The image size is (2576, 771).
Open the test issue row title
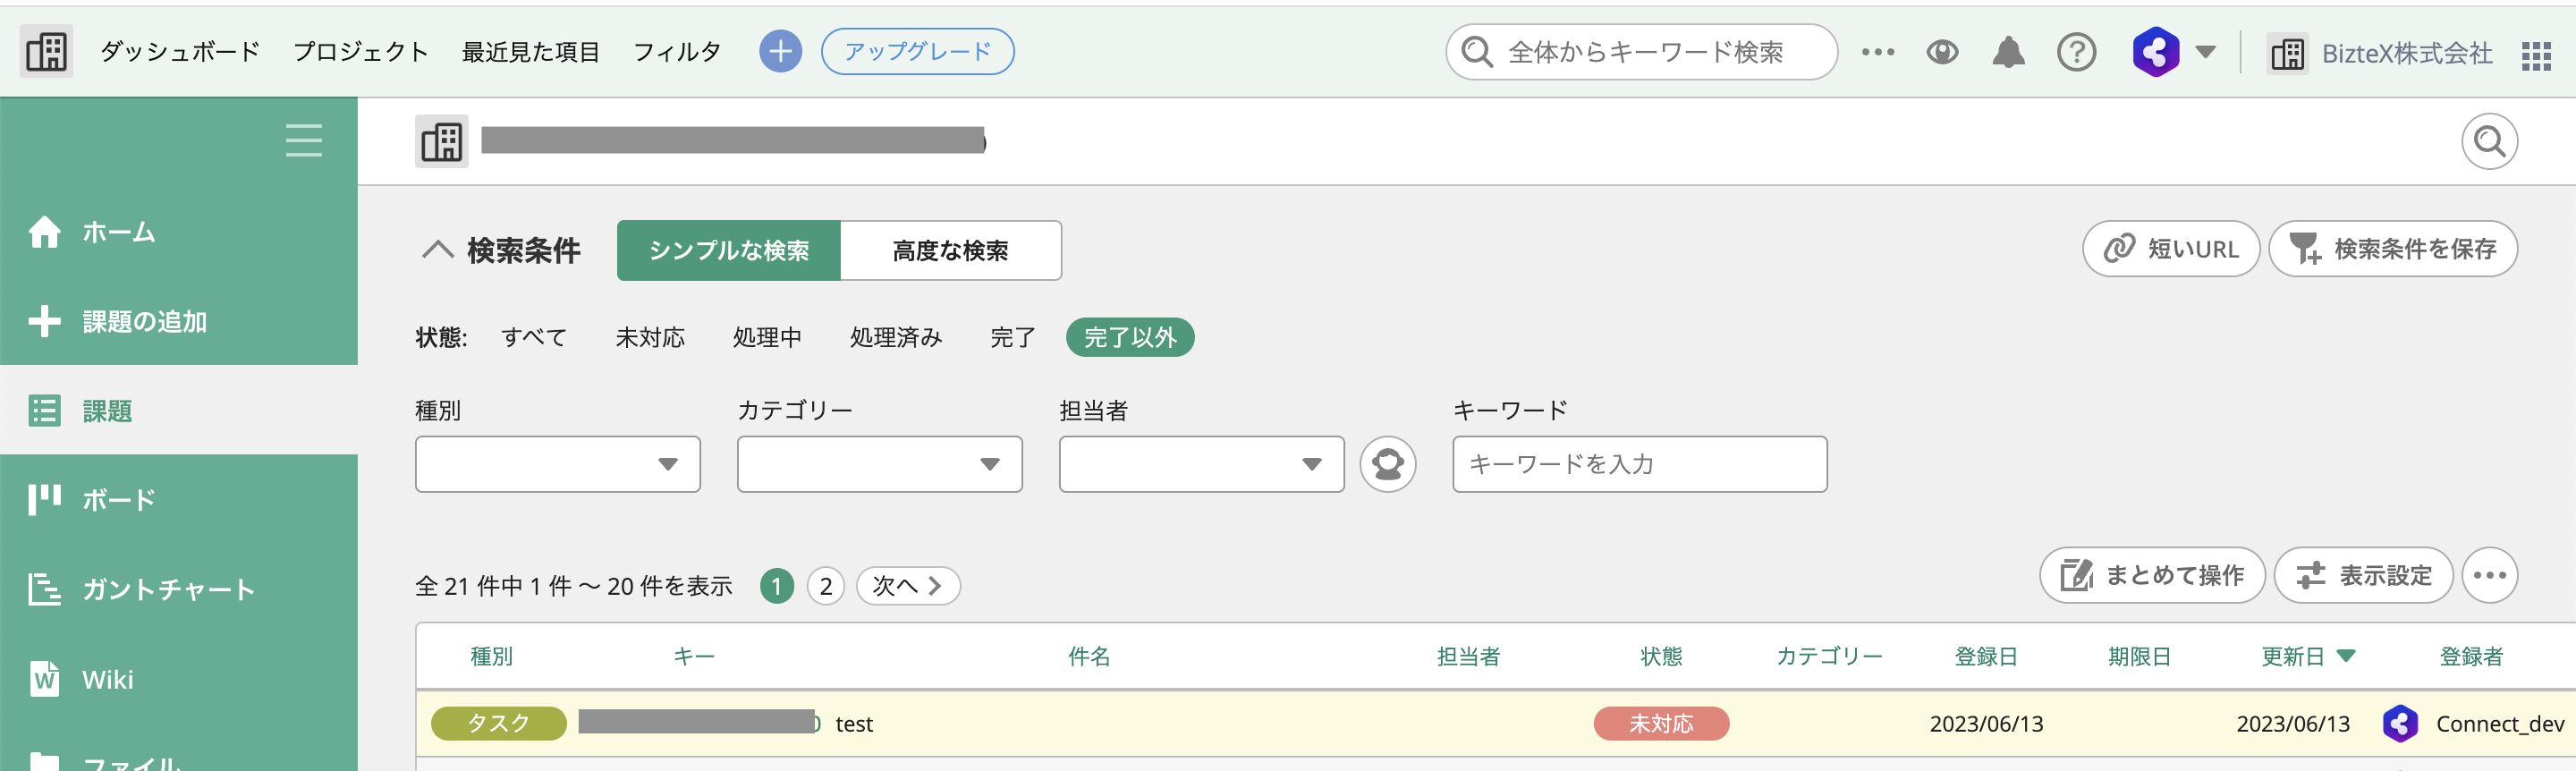[854, 724]
